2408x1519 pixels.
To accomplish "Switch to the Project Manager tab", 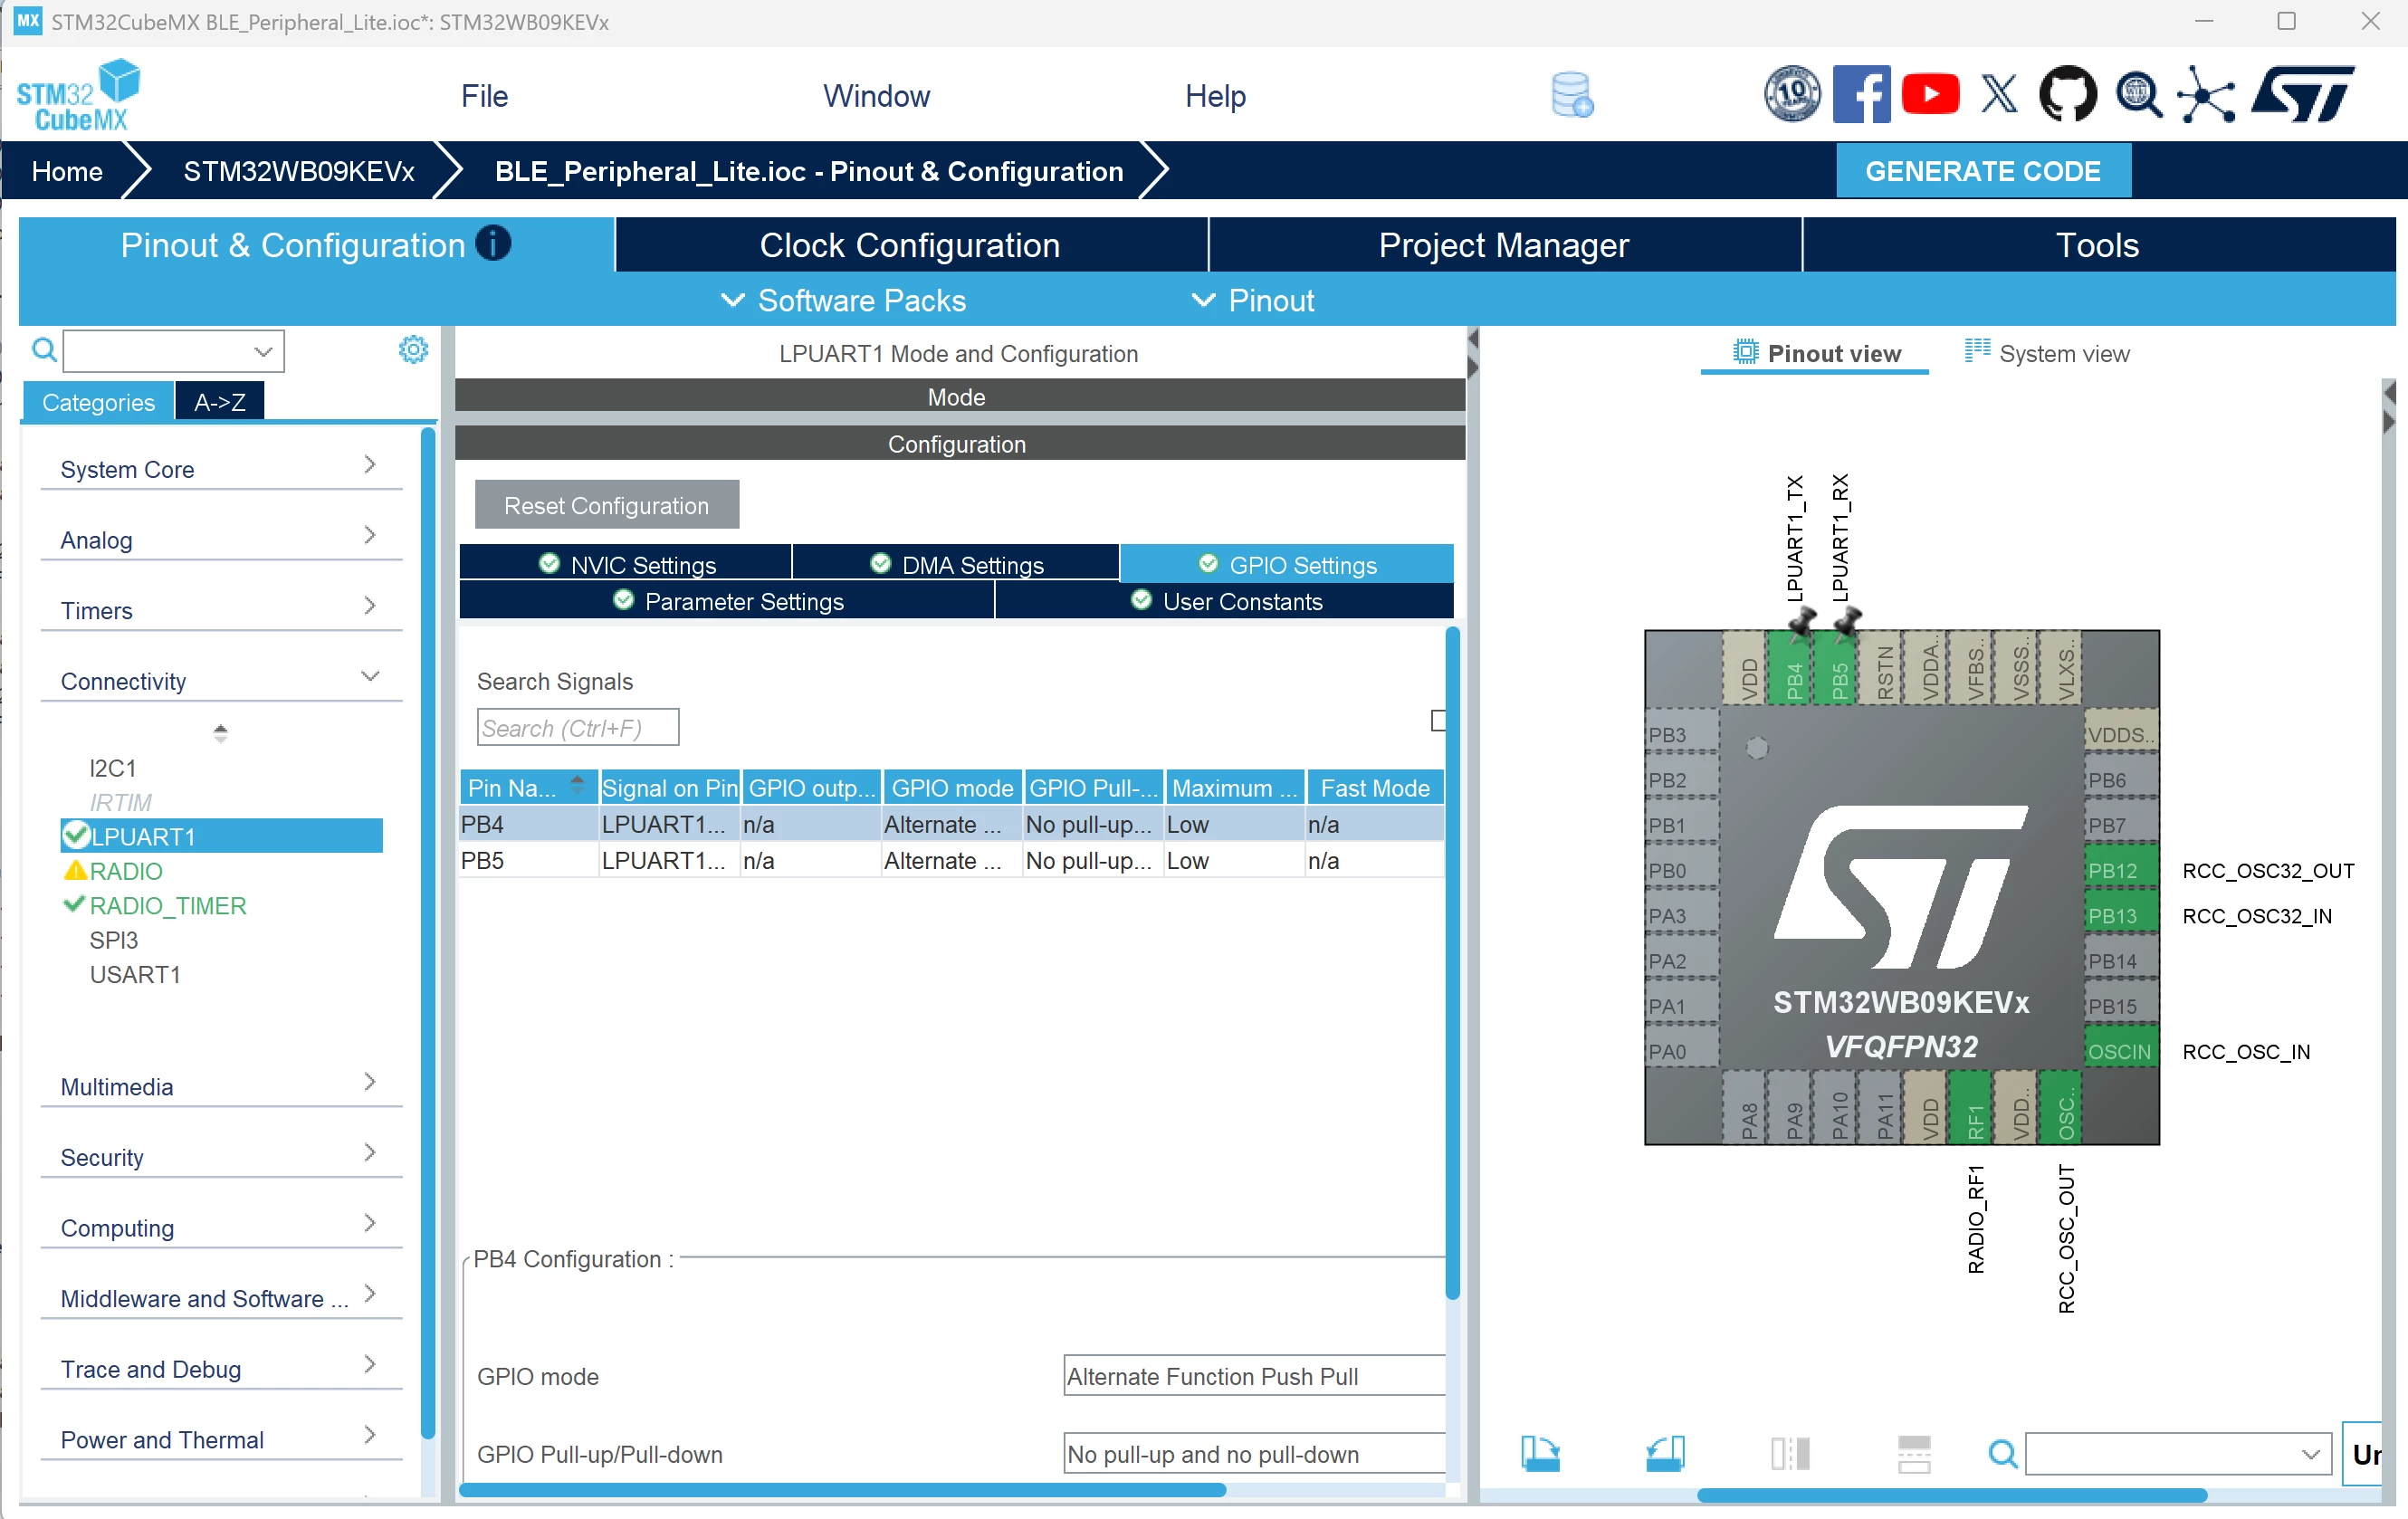I will 1504,245.
